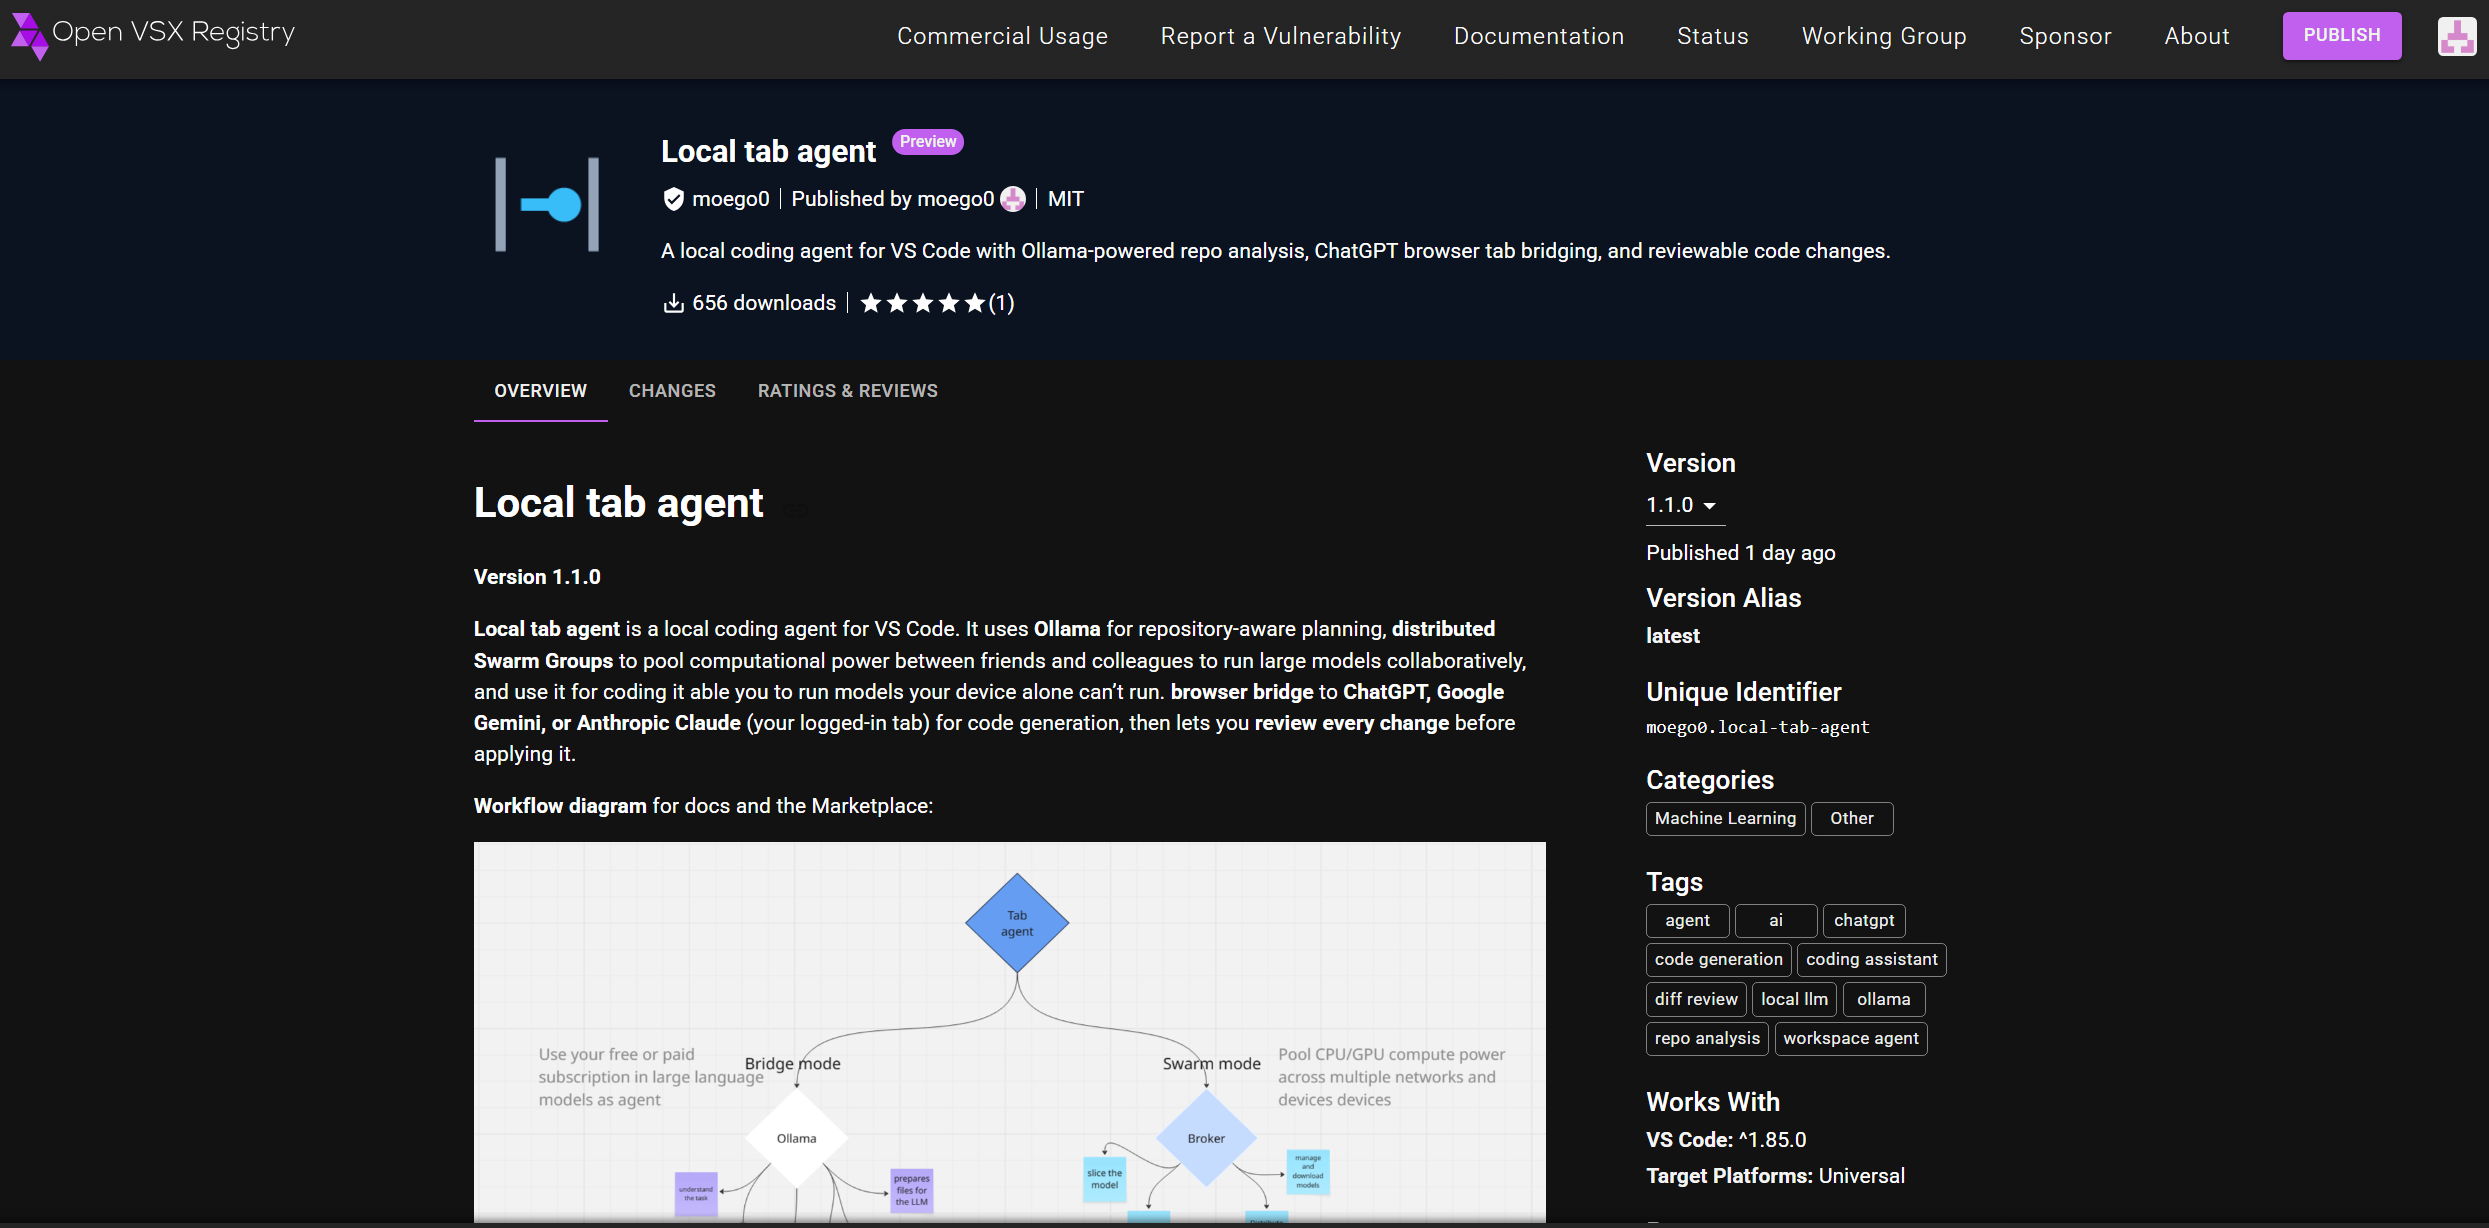Click the Preview badge

(927, 142)
